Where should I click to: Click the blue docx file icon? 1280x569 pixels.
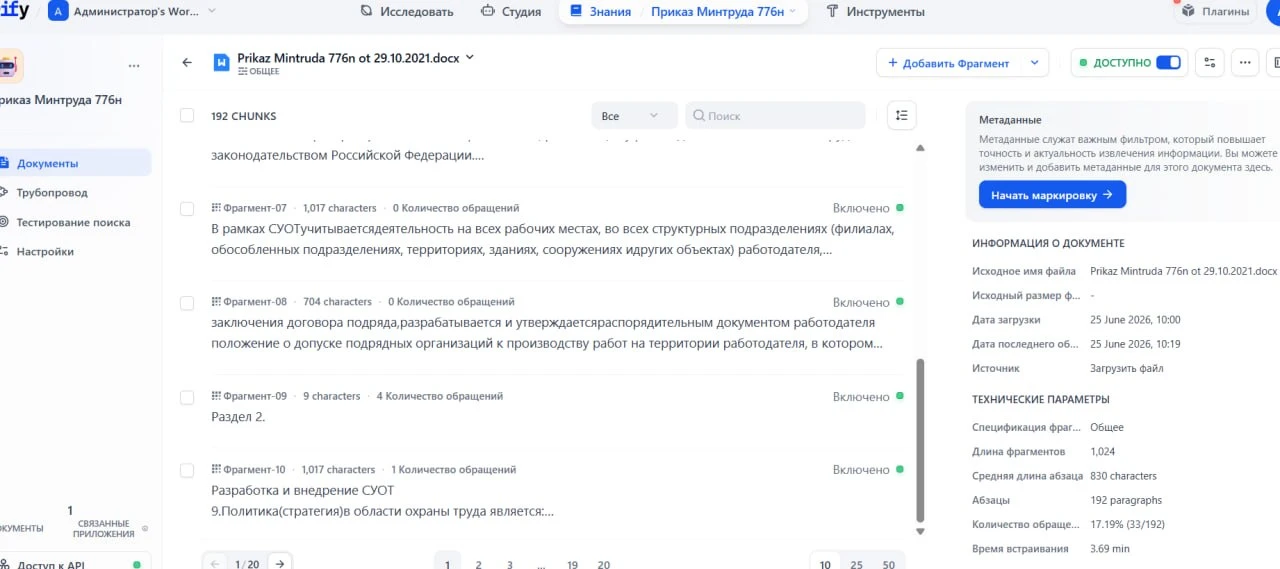(222, 62)
